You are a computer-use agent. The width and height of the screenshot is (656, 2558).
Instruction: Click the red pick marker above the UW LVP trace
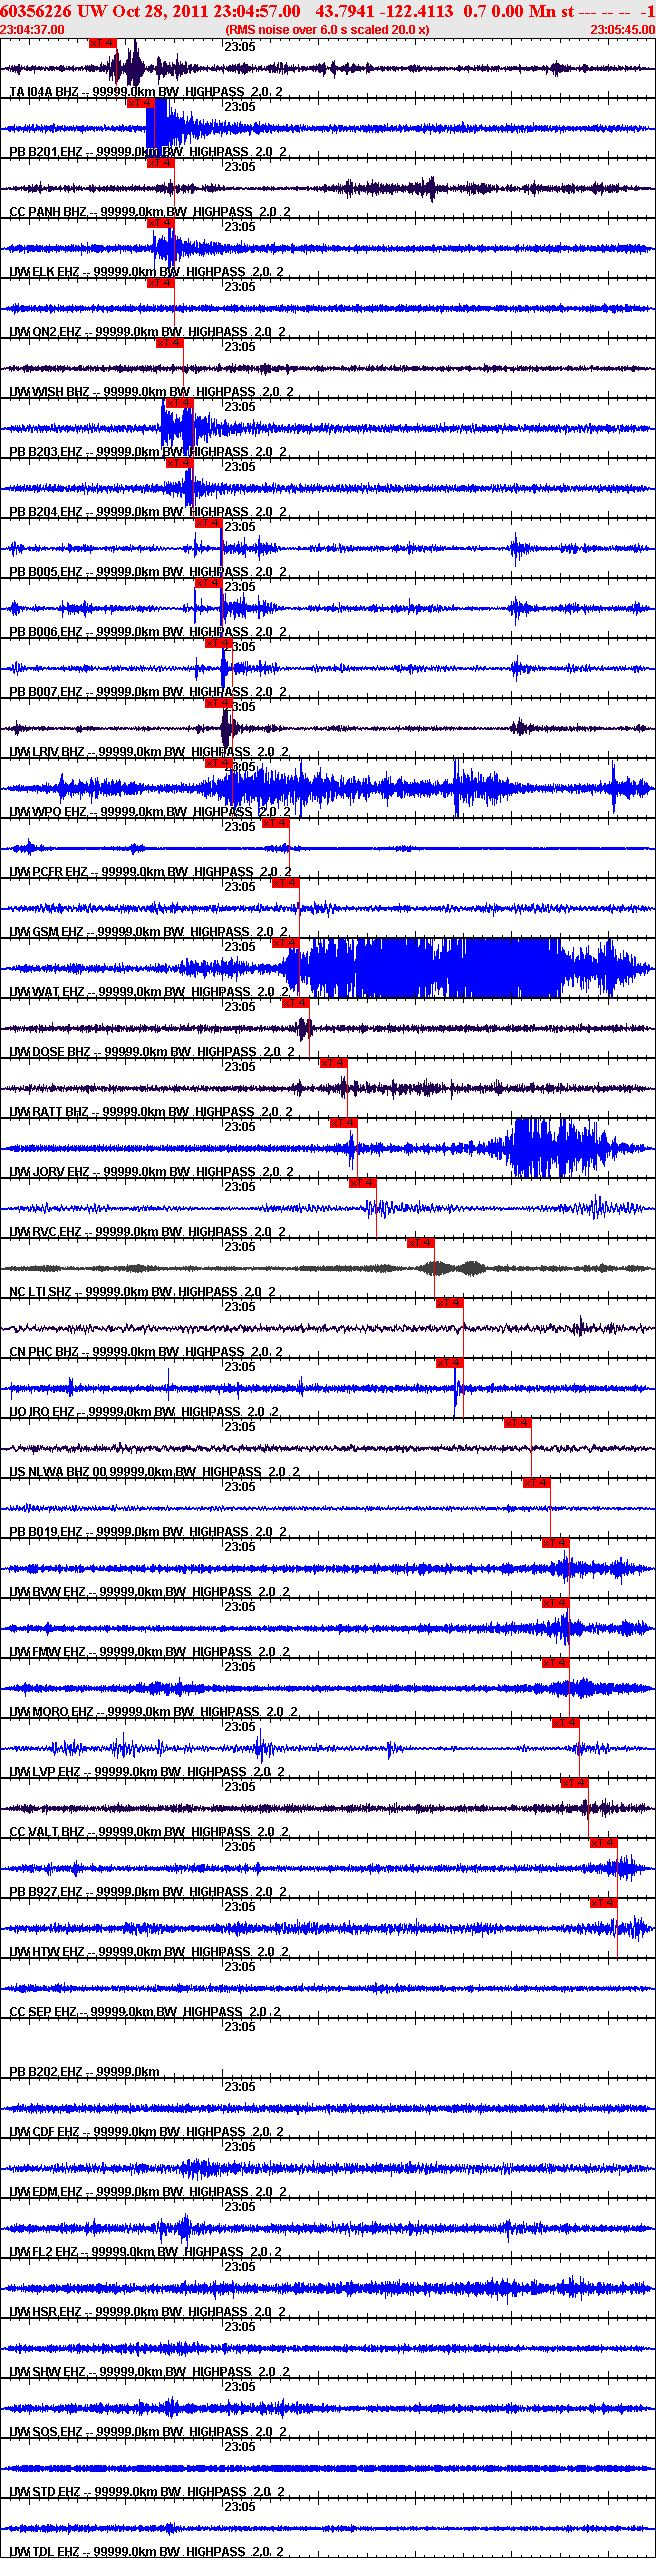pos(566,1723)
